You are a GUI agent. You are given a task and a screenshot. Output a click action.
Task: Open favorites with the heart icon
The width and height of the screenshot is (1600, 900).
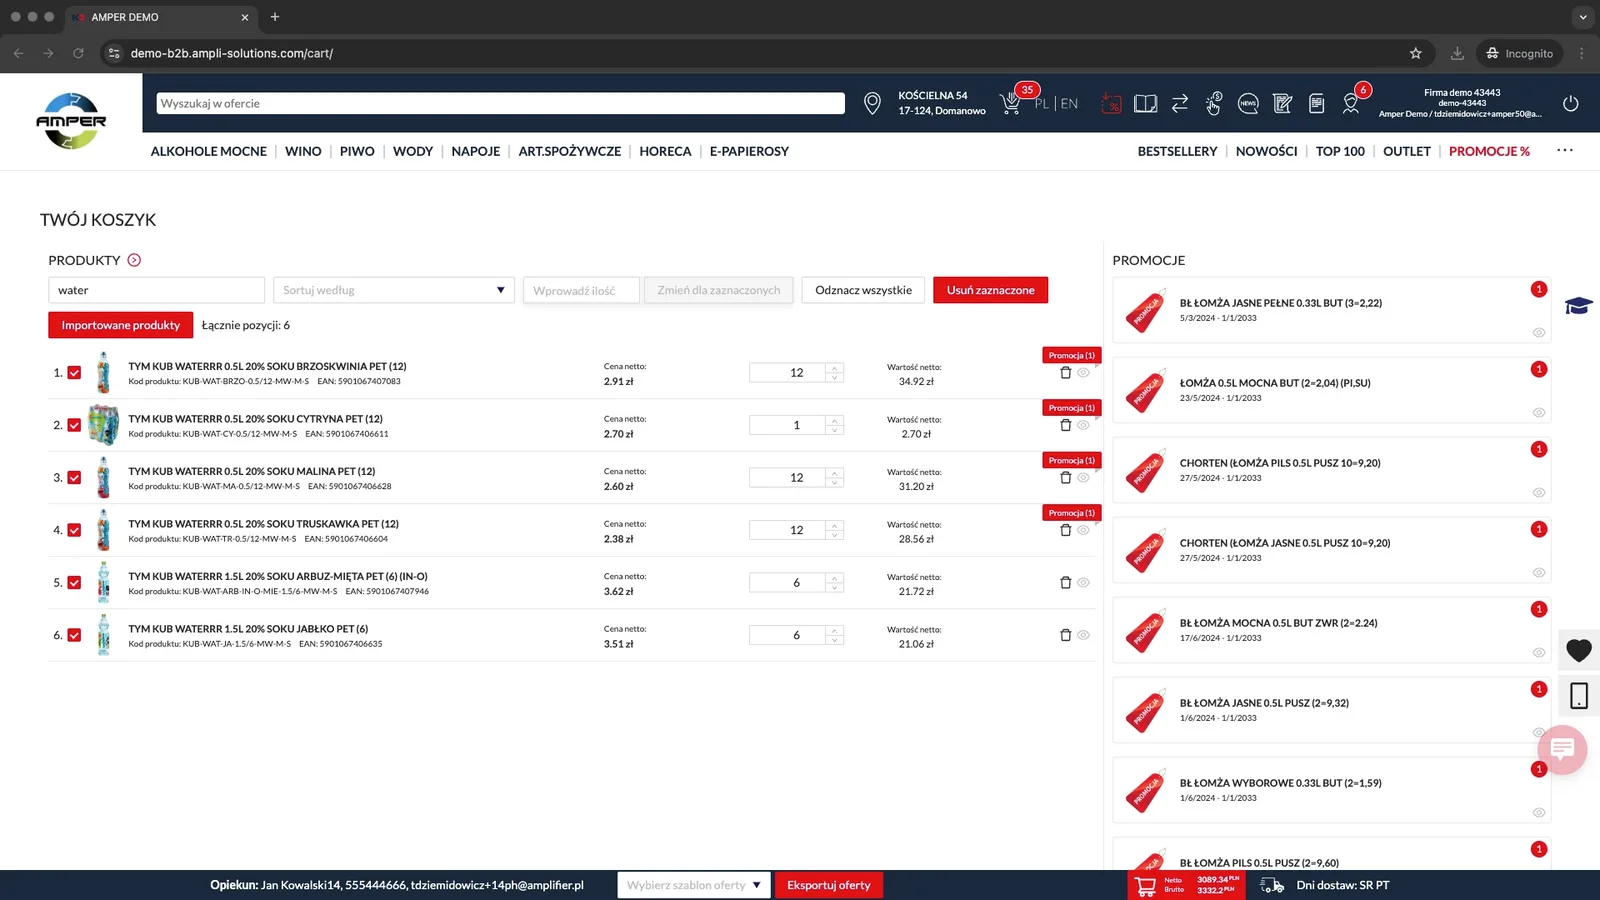pos(1579,650)
